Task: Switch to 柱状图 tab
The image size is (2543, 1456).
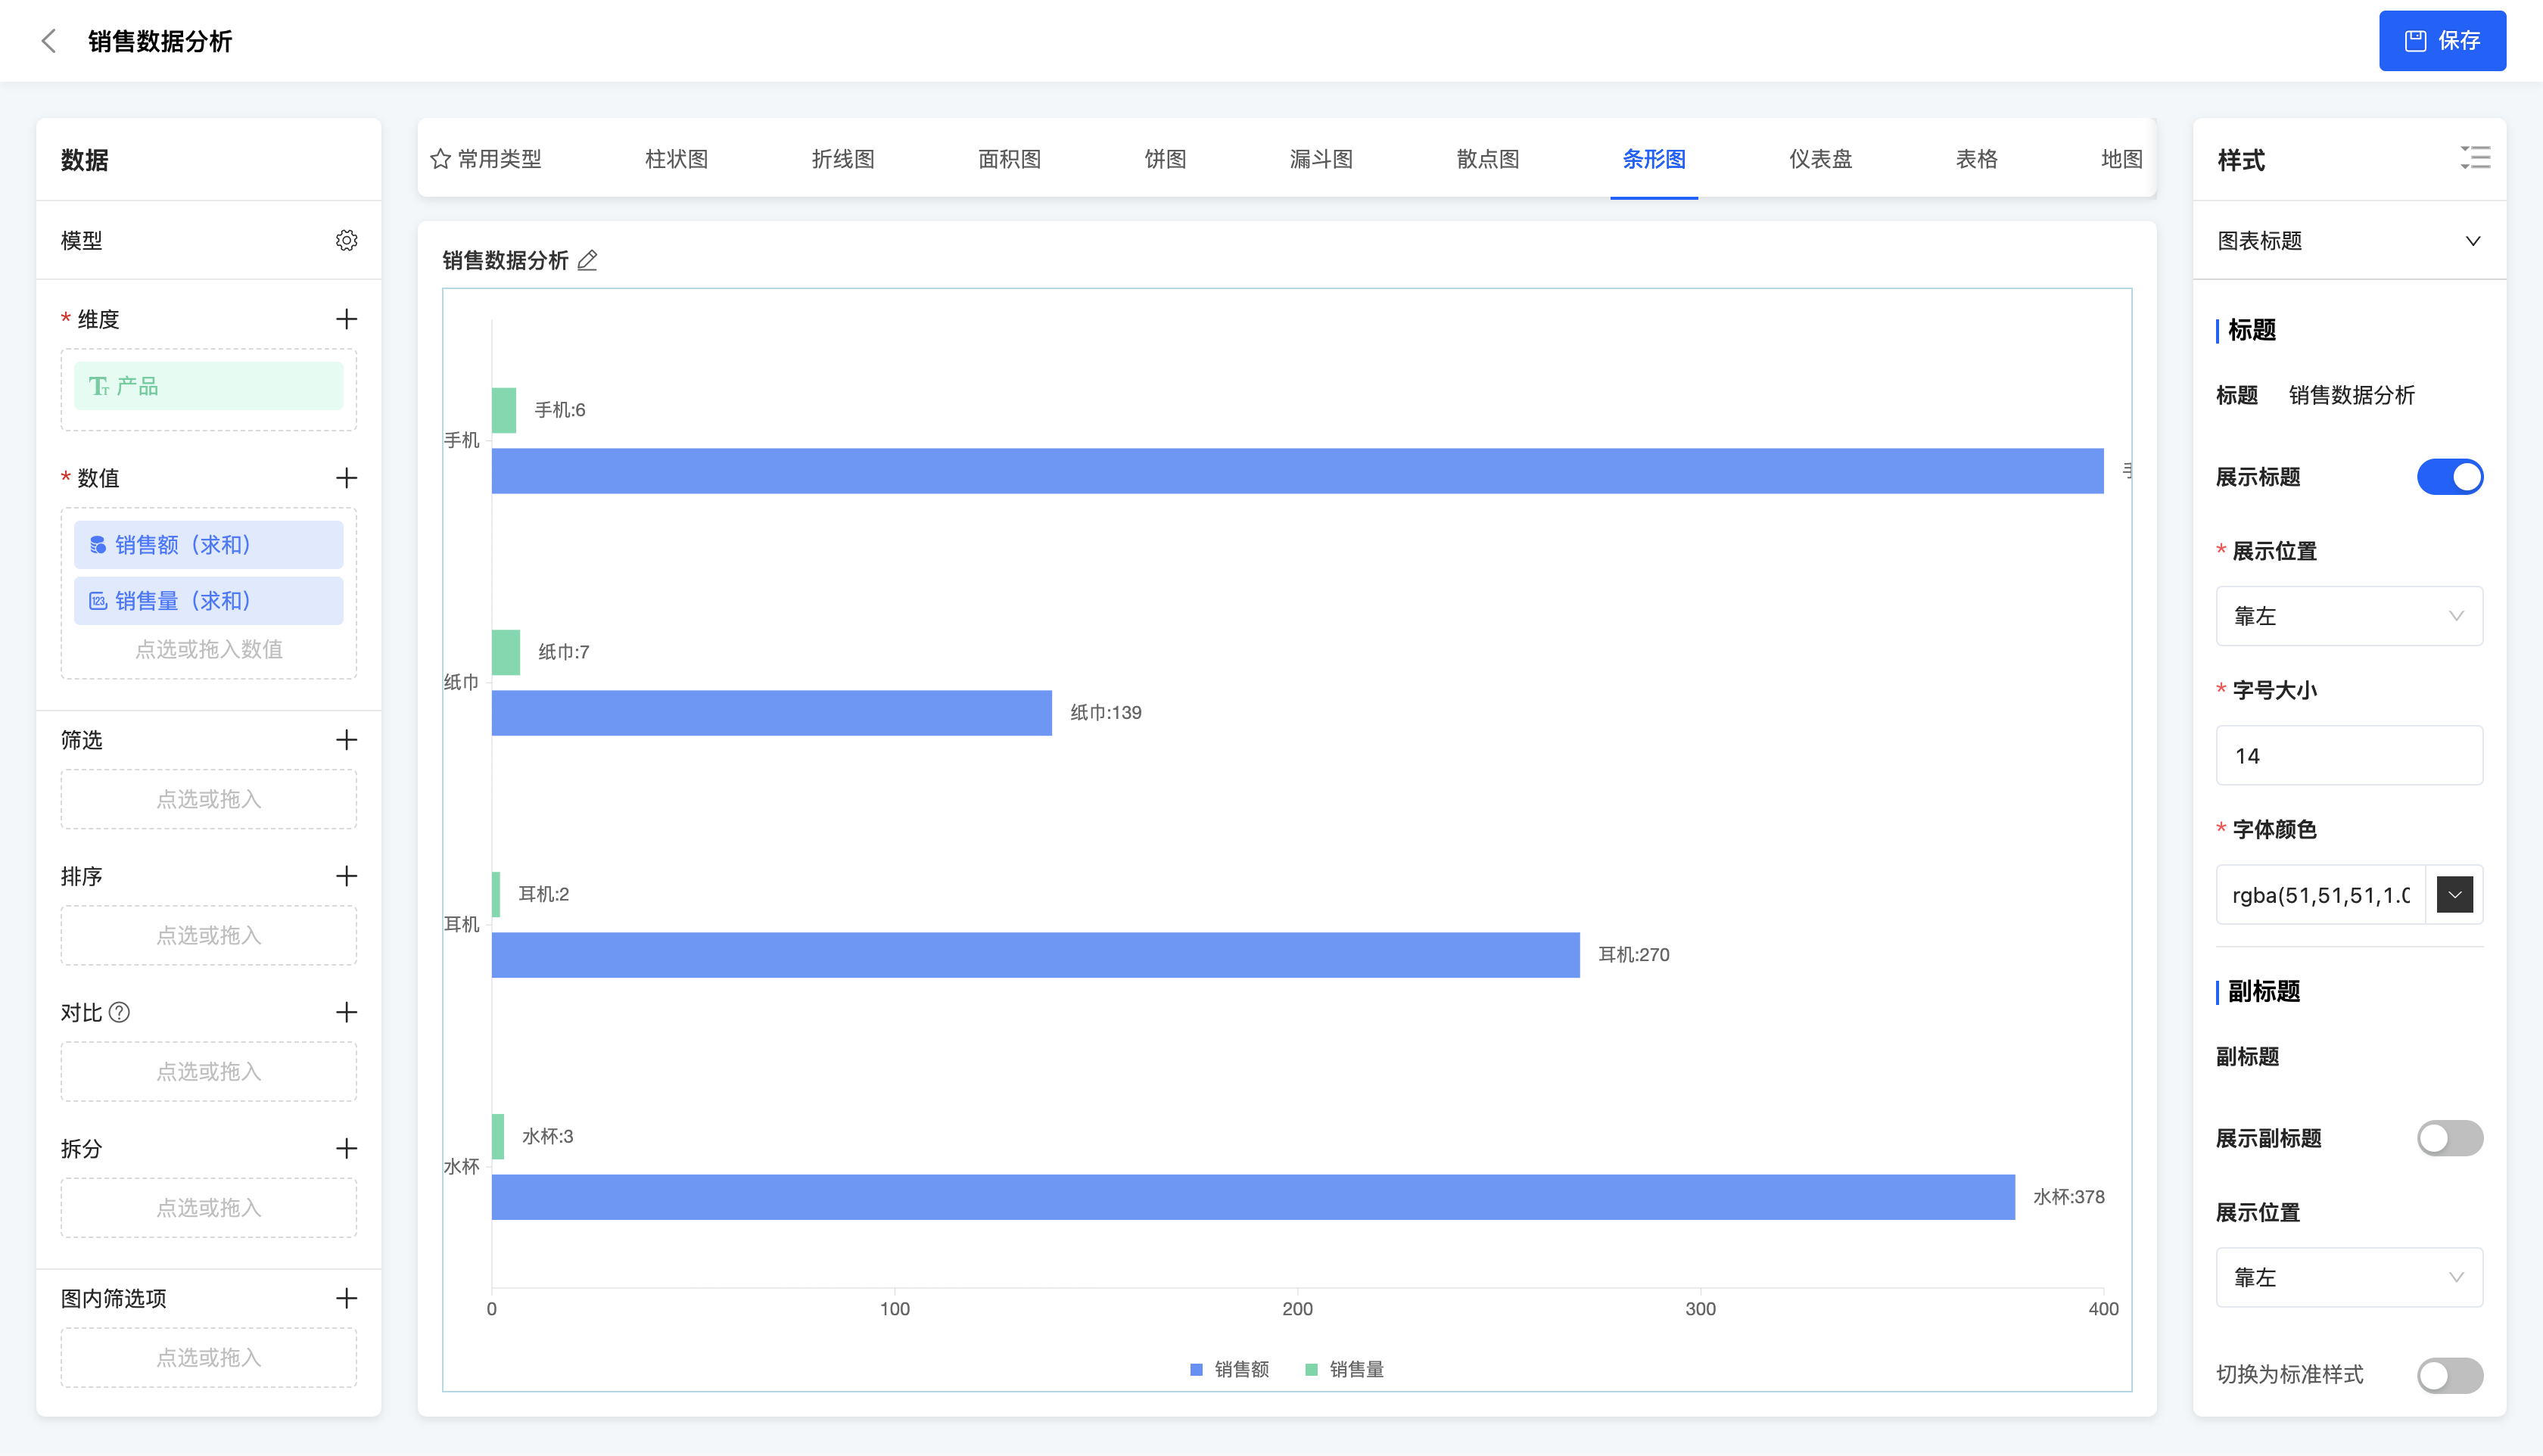Action: click(676, 159)
